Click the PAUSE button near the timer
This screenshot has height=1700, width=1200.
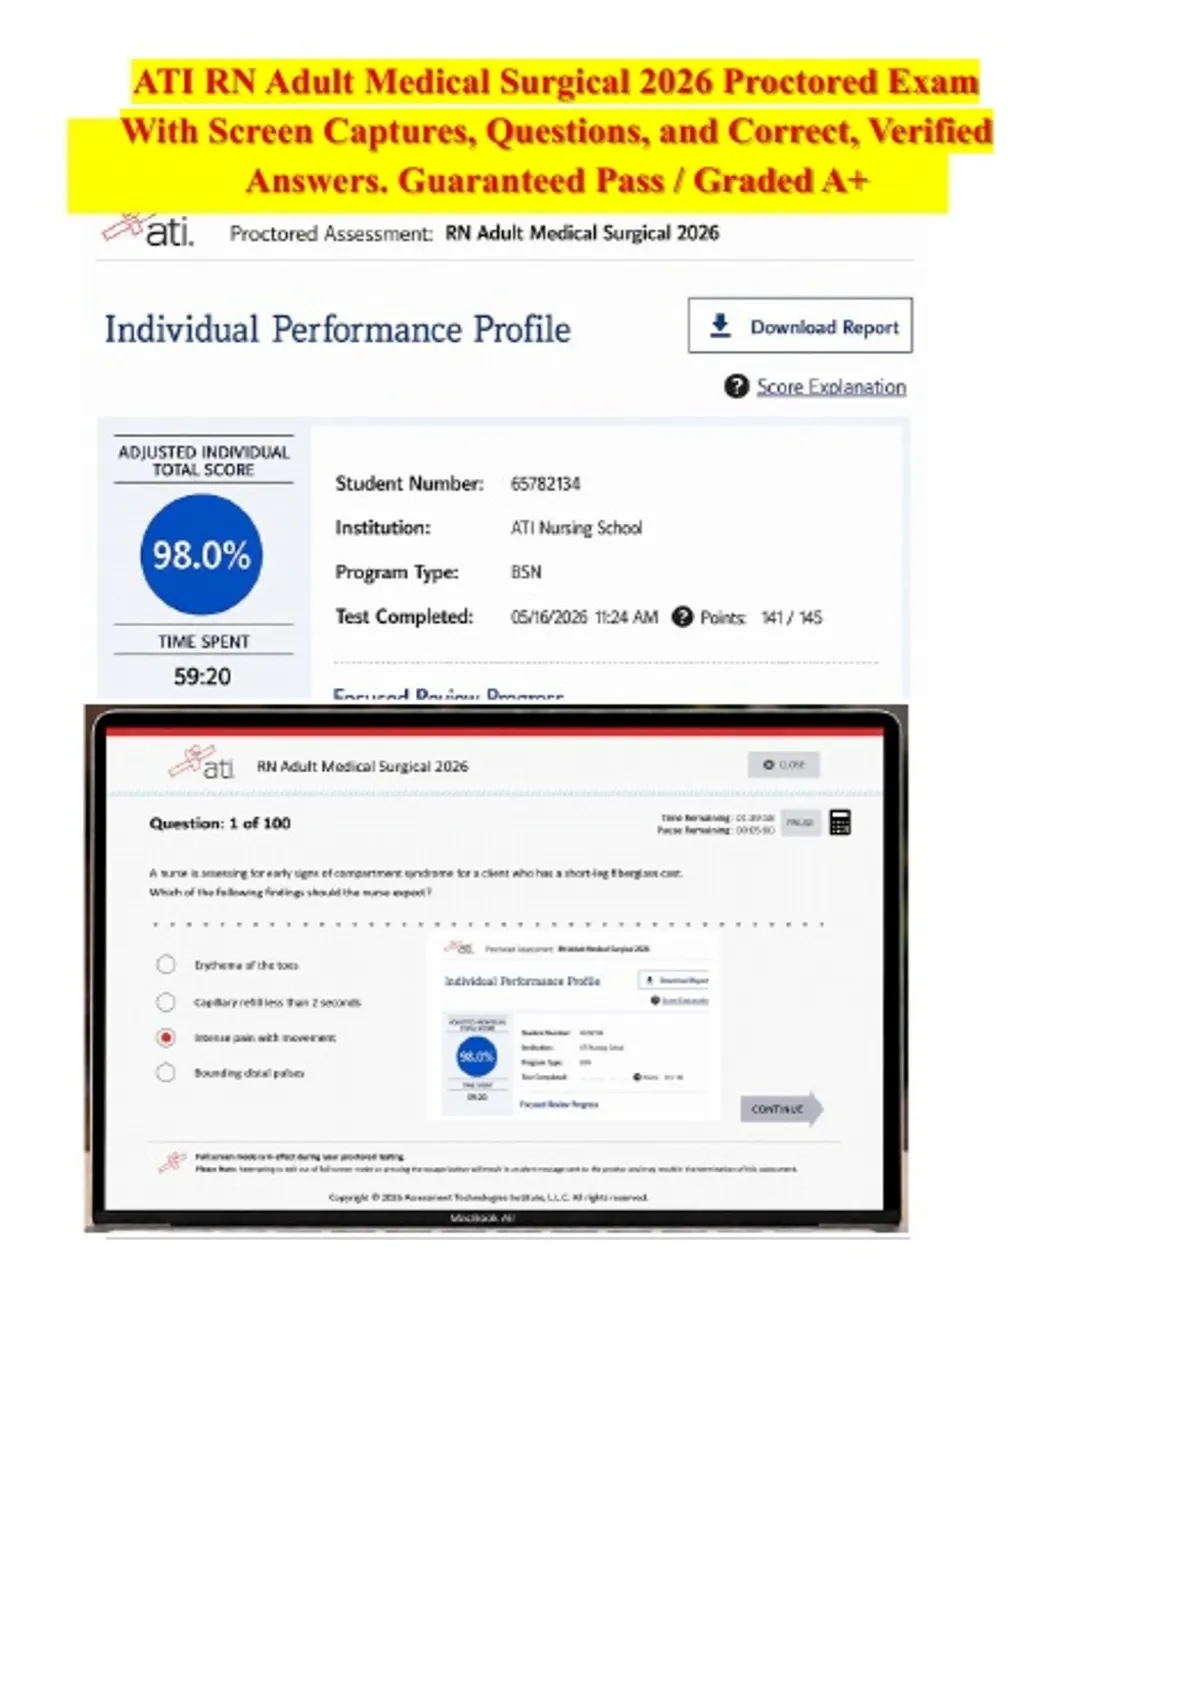(x=800, y=822)
